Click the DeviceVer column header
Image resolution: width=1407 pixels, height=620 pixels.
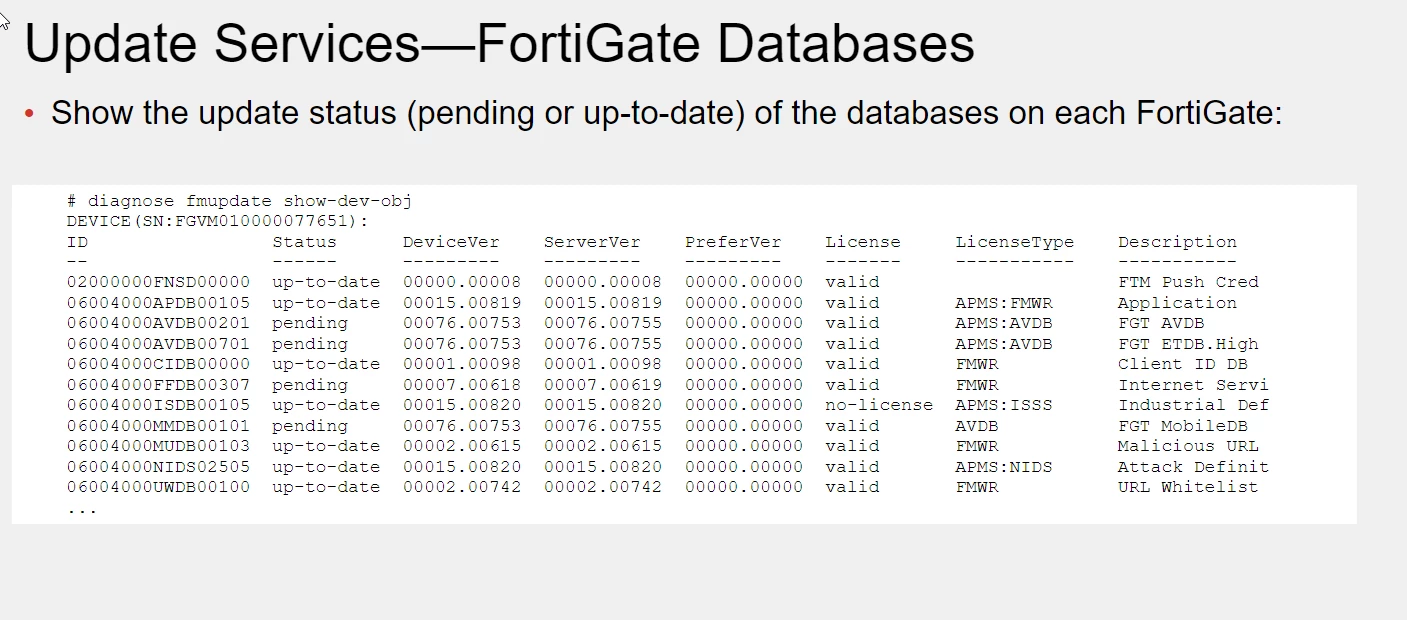[x=451, y=242]
